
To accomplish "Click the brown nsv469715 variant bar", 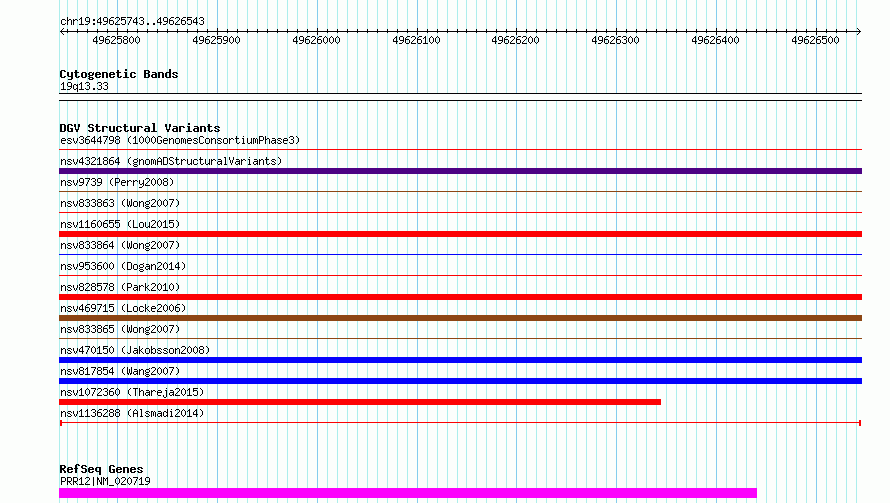I will 460,318.
